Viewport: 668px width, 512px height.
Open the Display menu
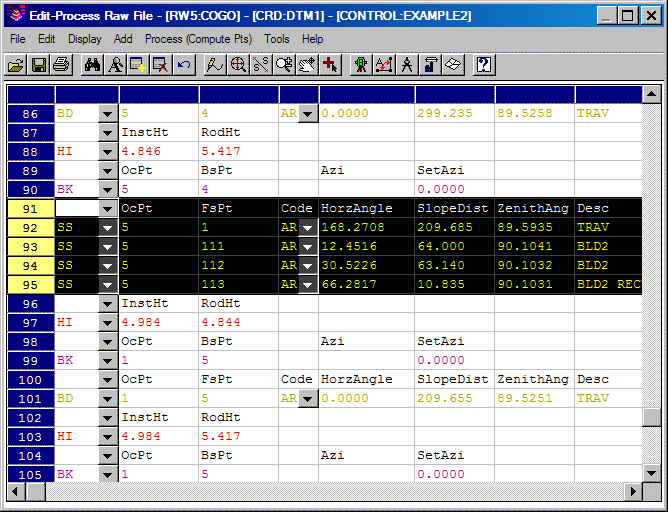pyautogui.click(x=85, y=39)
